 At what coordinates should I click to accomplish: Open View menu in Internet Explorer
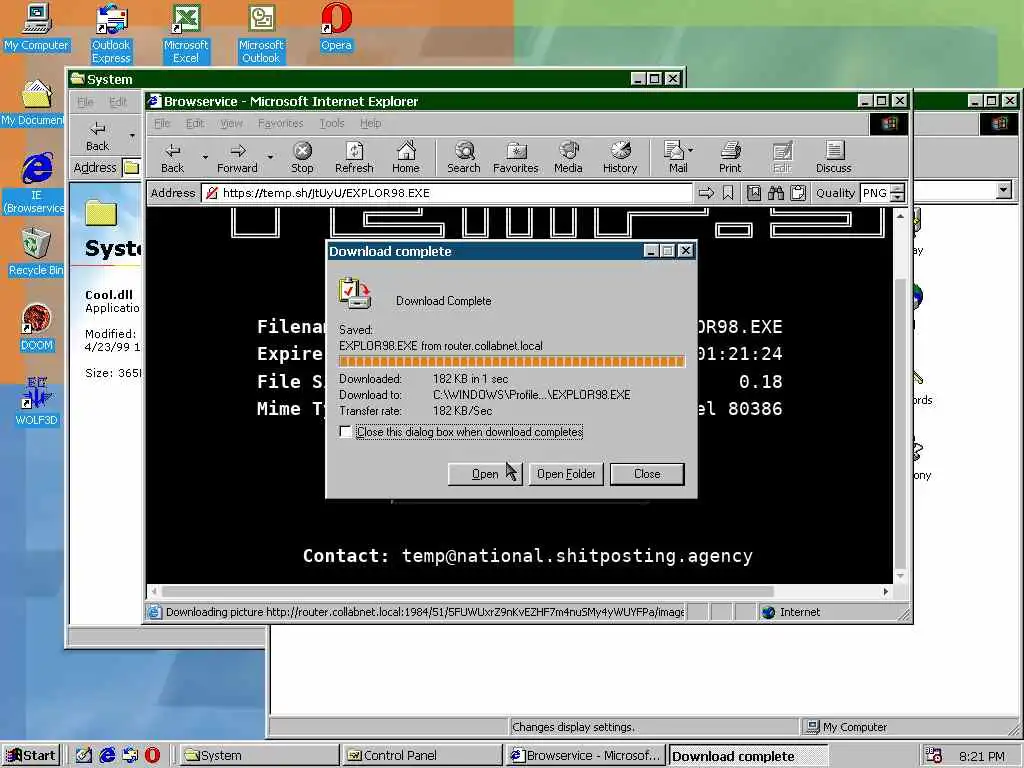tap(231, 123)
